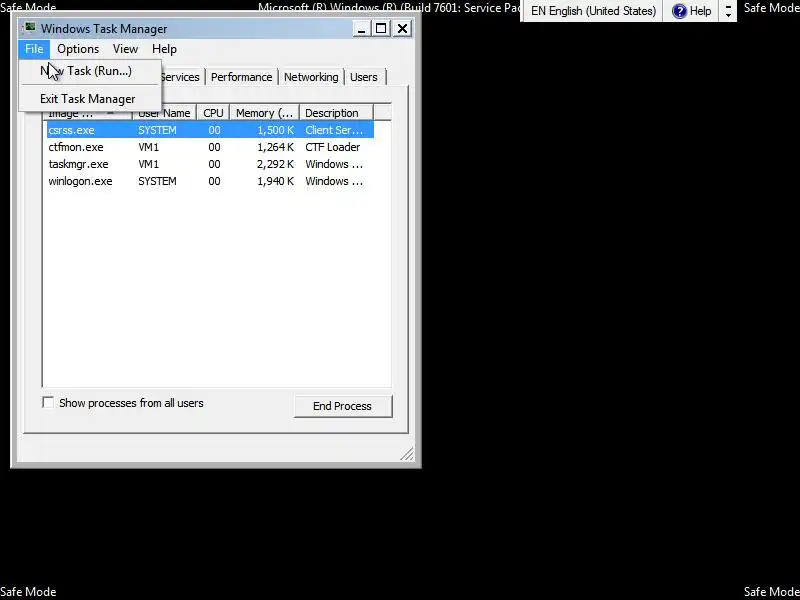
Task: Click the Task Manager title bar icon
Action: tap(30, 28)
